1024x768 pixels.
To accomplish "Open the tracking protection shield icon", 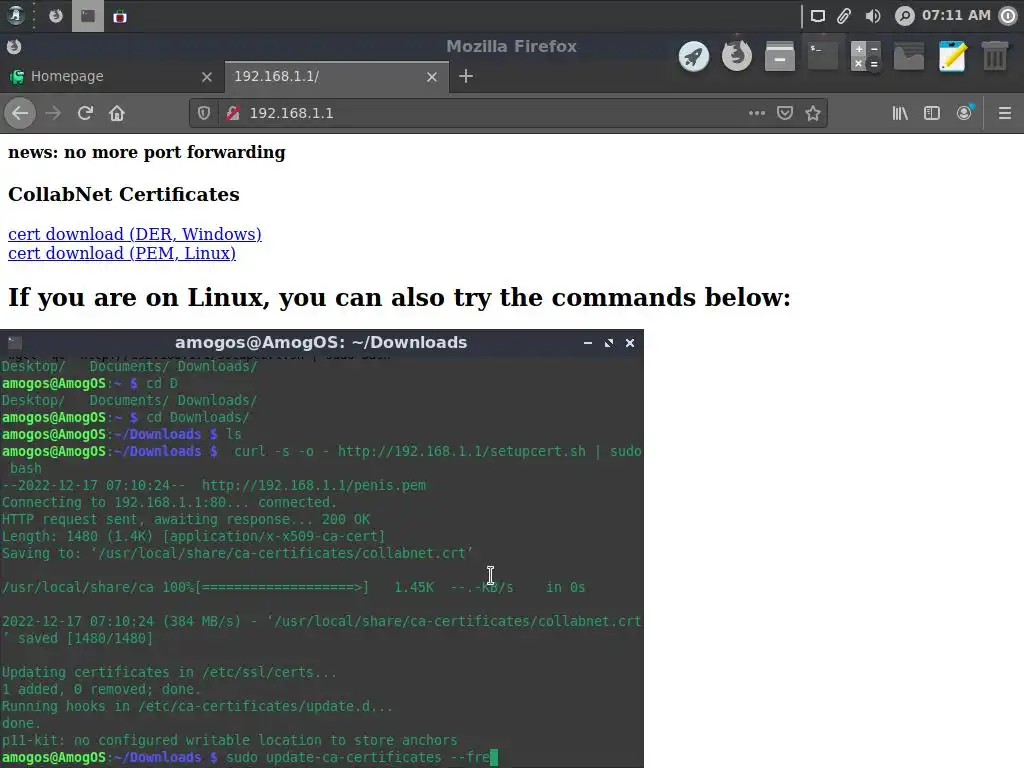I will click(x=204, y=113).
